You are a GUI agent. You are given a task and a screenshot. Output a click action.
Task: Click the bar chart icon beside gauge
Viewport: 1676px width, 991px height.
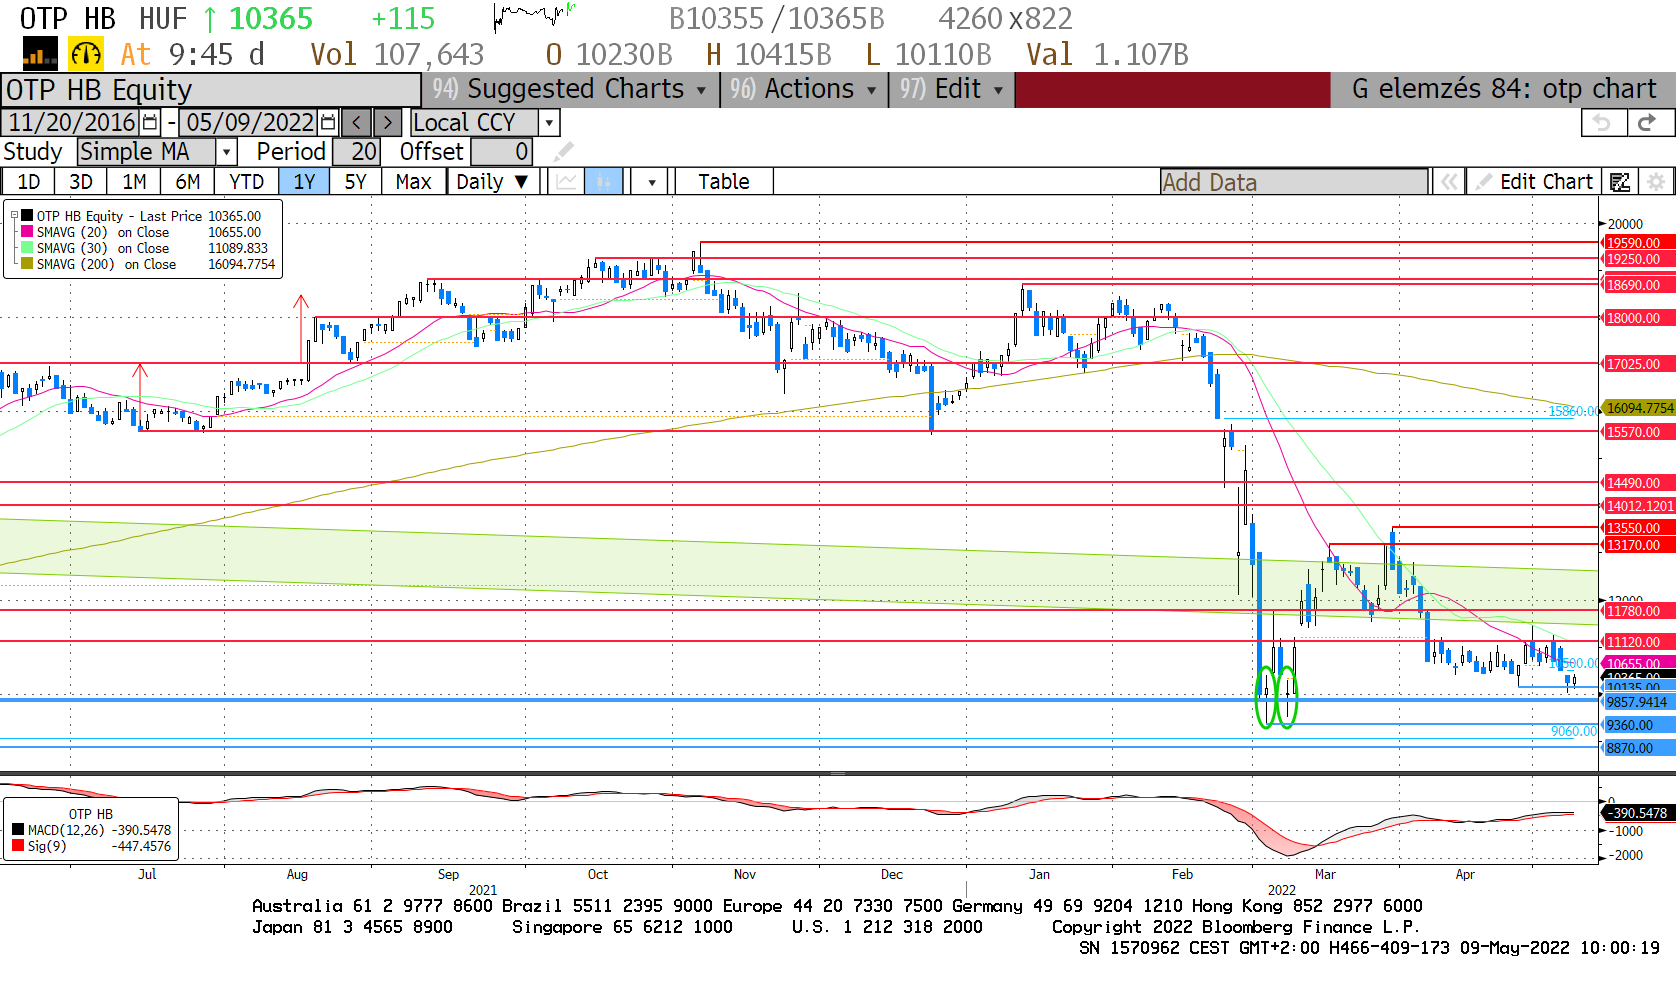(x=40, y=54)
